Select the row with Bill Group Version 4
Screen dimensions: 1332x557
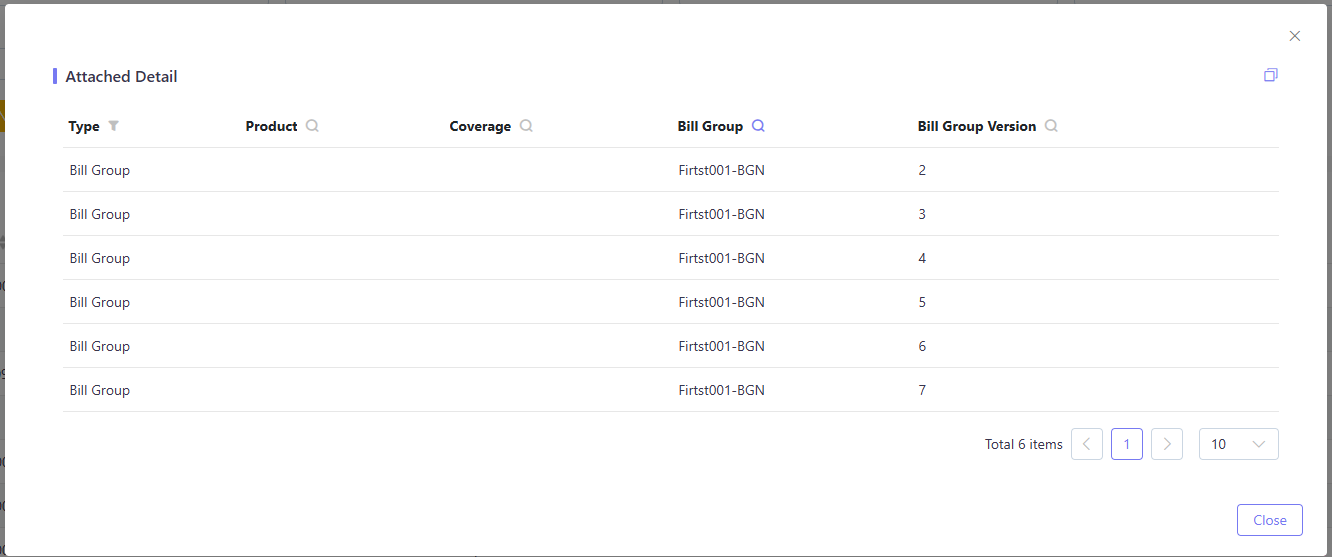point(671,258)
